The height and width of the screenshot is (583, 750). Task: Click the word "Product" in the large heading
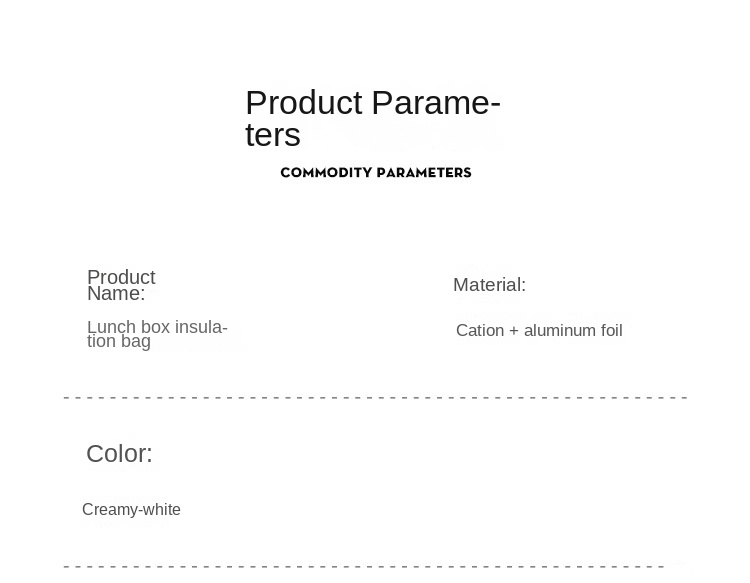[303, 102]
